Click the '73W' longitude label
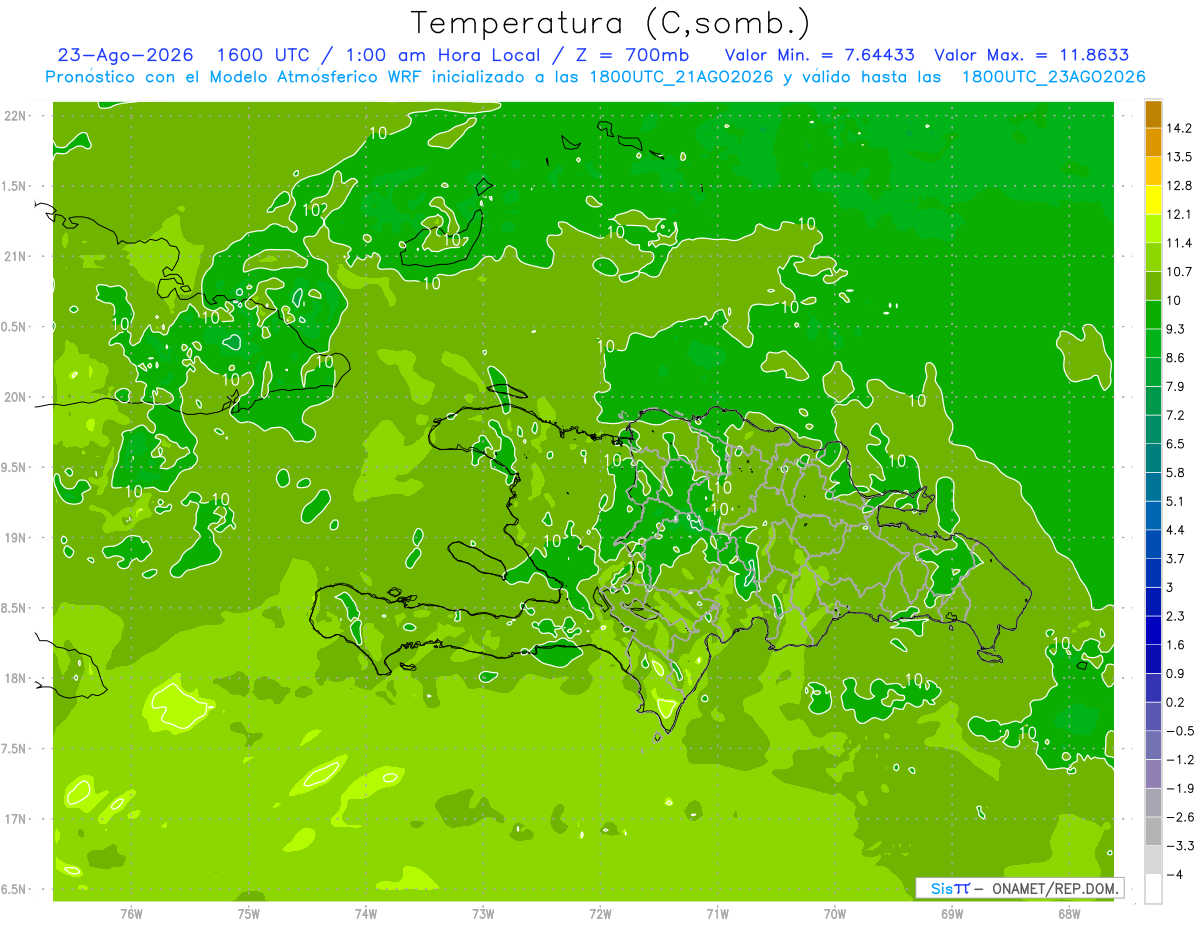The image size is (1200, 927). click(483, 913)
